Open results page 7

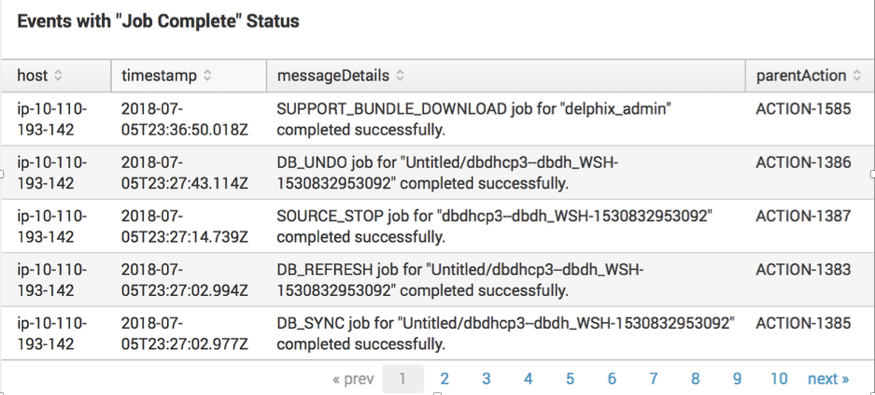coord(653,379)
